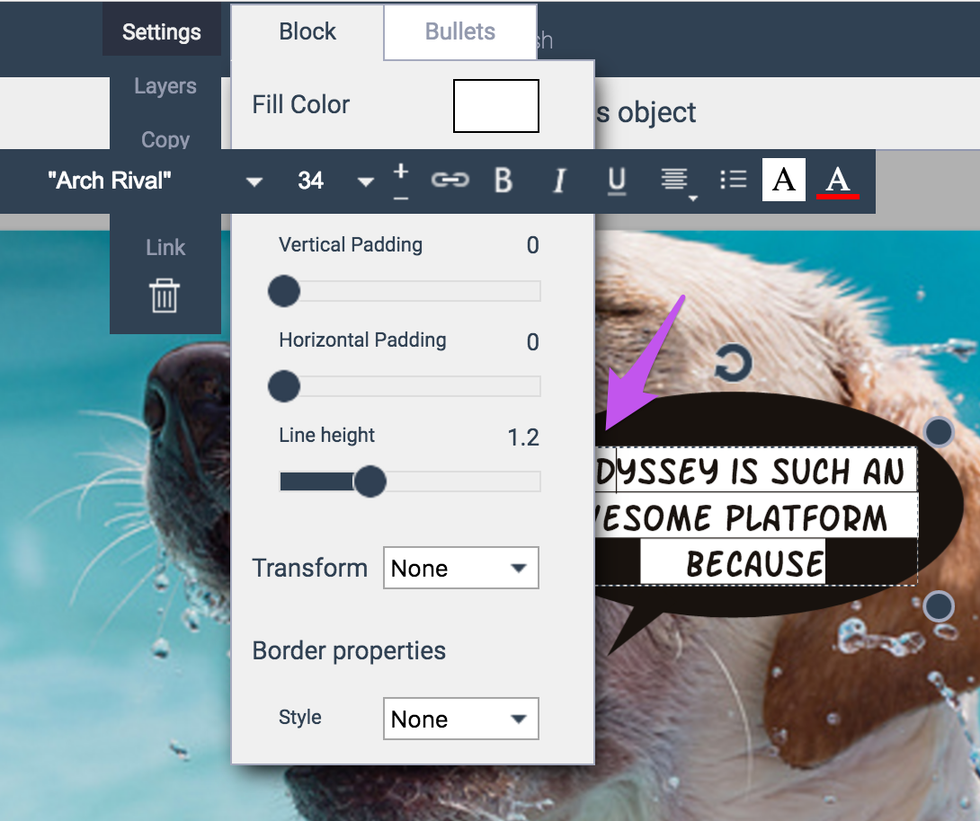980x821 pixels.
Task: Open red-underlined text color picker
Action: [838, 181]
